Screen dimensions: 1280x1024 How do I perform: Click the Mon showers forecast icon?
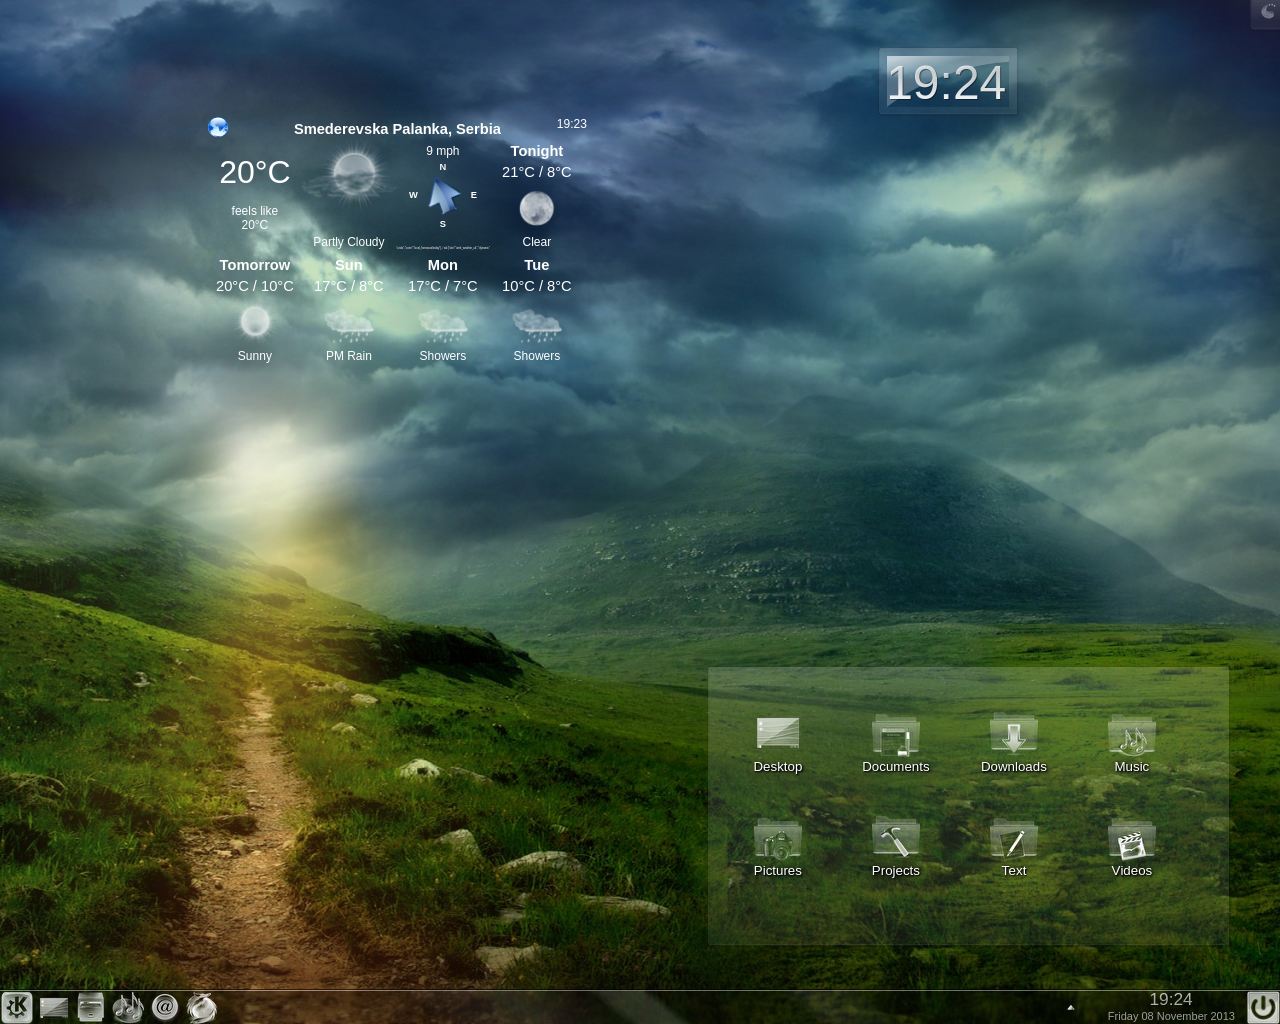(x=443, y=324)
